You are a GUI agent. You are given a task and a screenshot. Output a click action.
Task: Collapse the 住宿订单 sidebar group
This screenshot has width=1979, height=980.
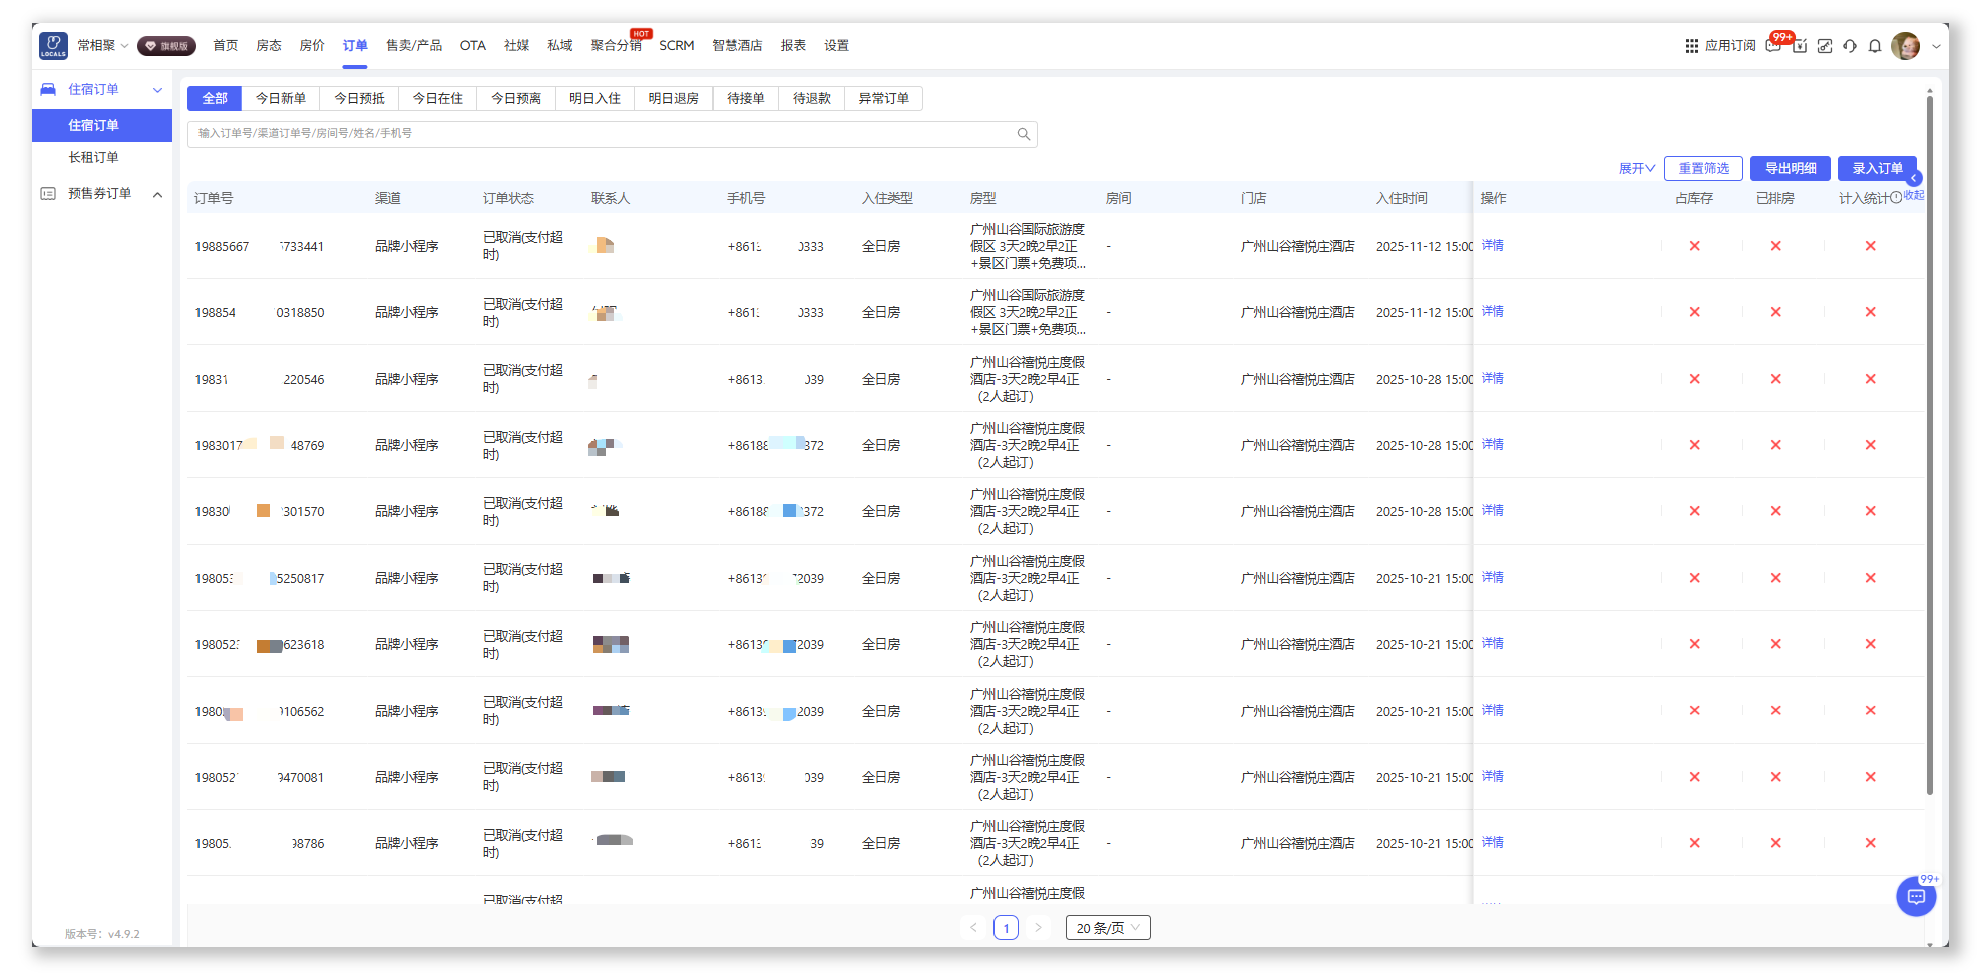point(157,90)
